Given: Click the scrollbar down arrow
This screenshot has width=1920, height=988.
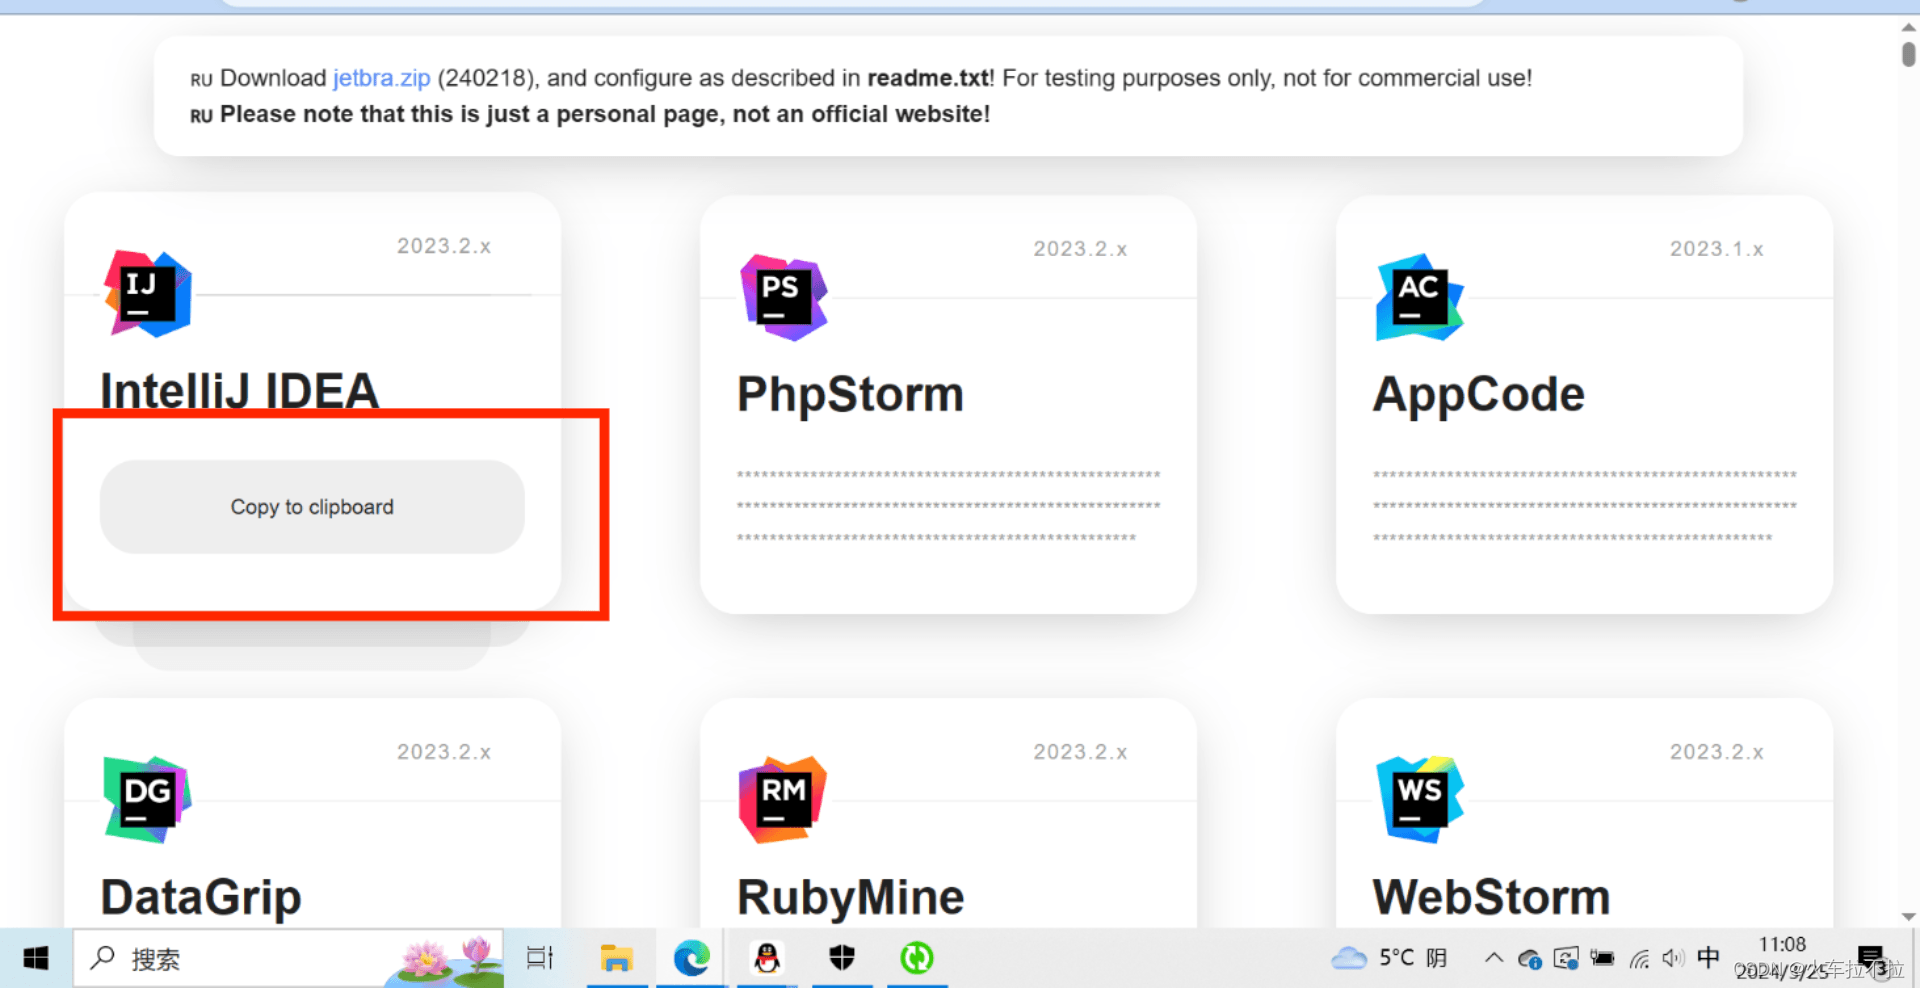Looking at the screenshot, I should point(1908,917).
